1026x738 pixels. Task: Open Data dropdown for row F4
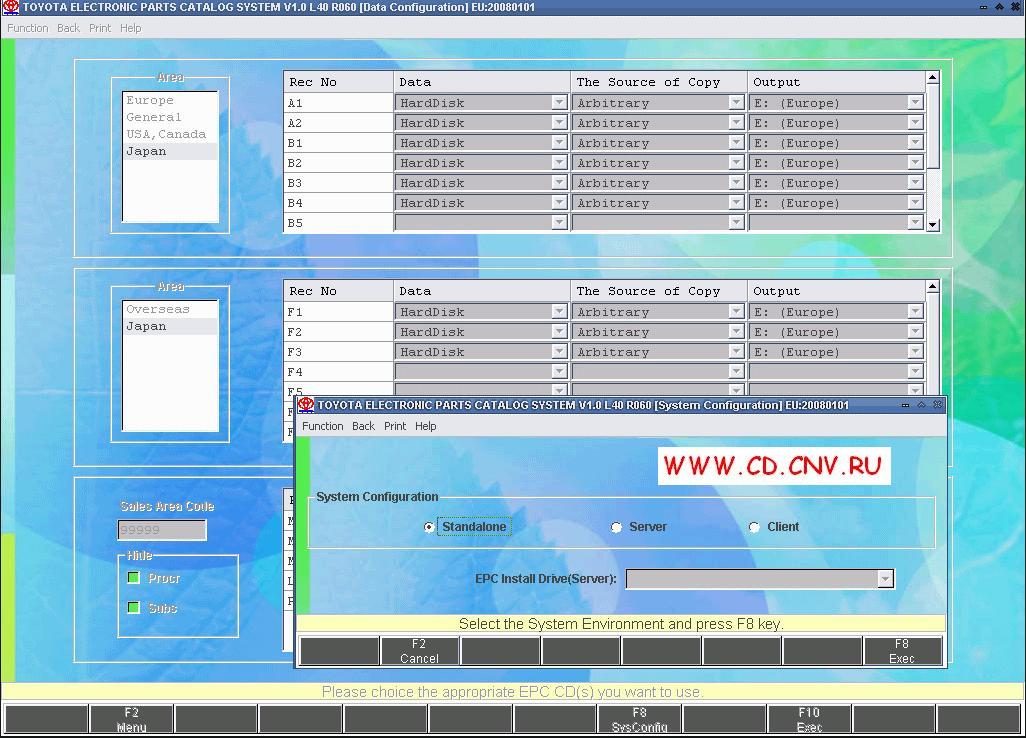click(x=559, y=372)
